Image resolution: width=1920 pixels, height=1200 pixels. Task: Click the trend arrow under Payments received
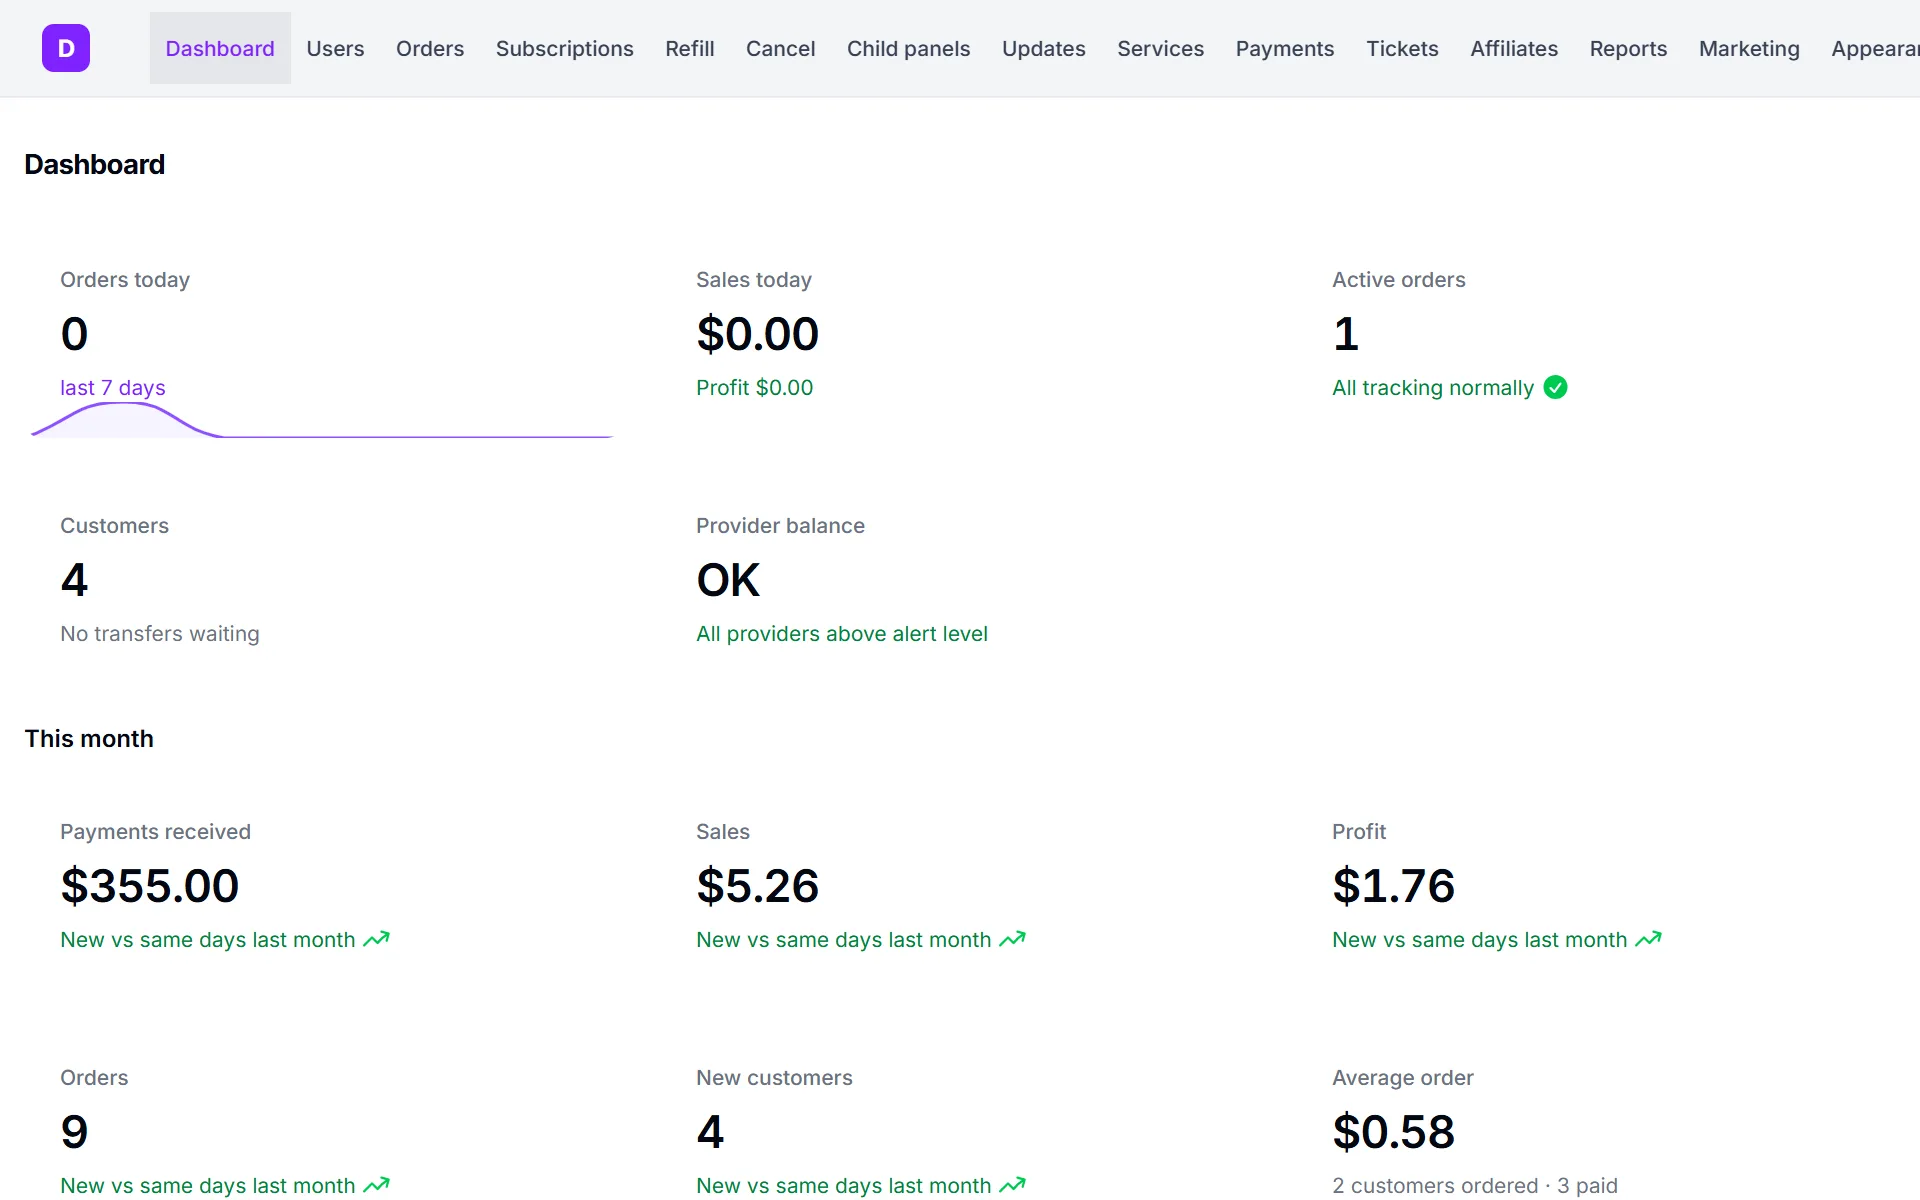[376, 939]
